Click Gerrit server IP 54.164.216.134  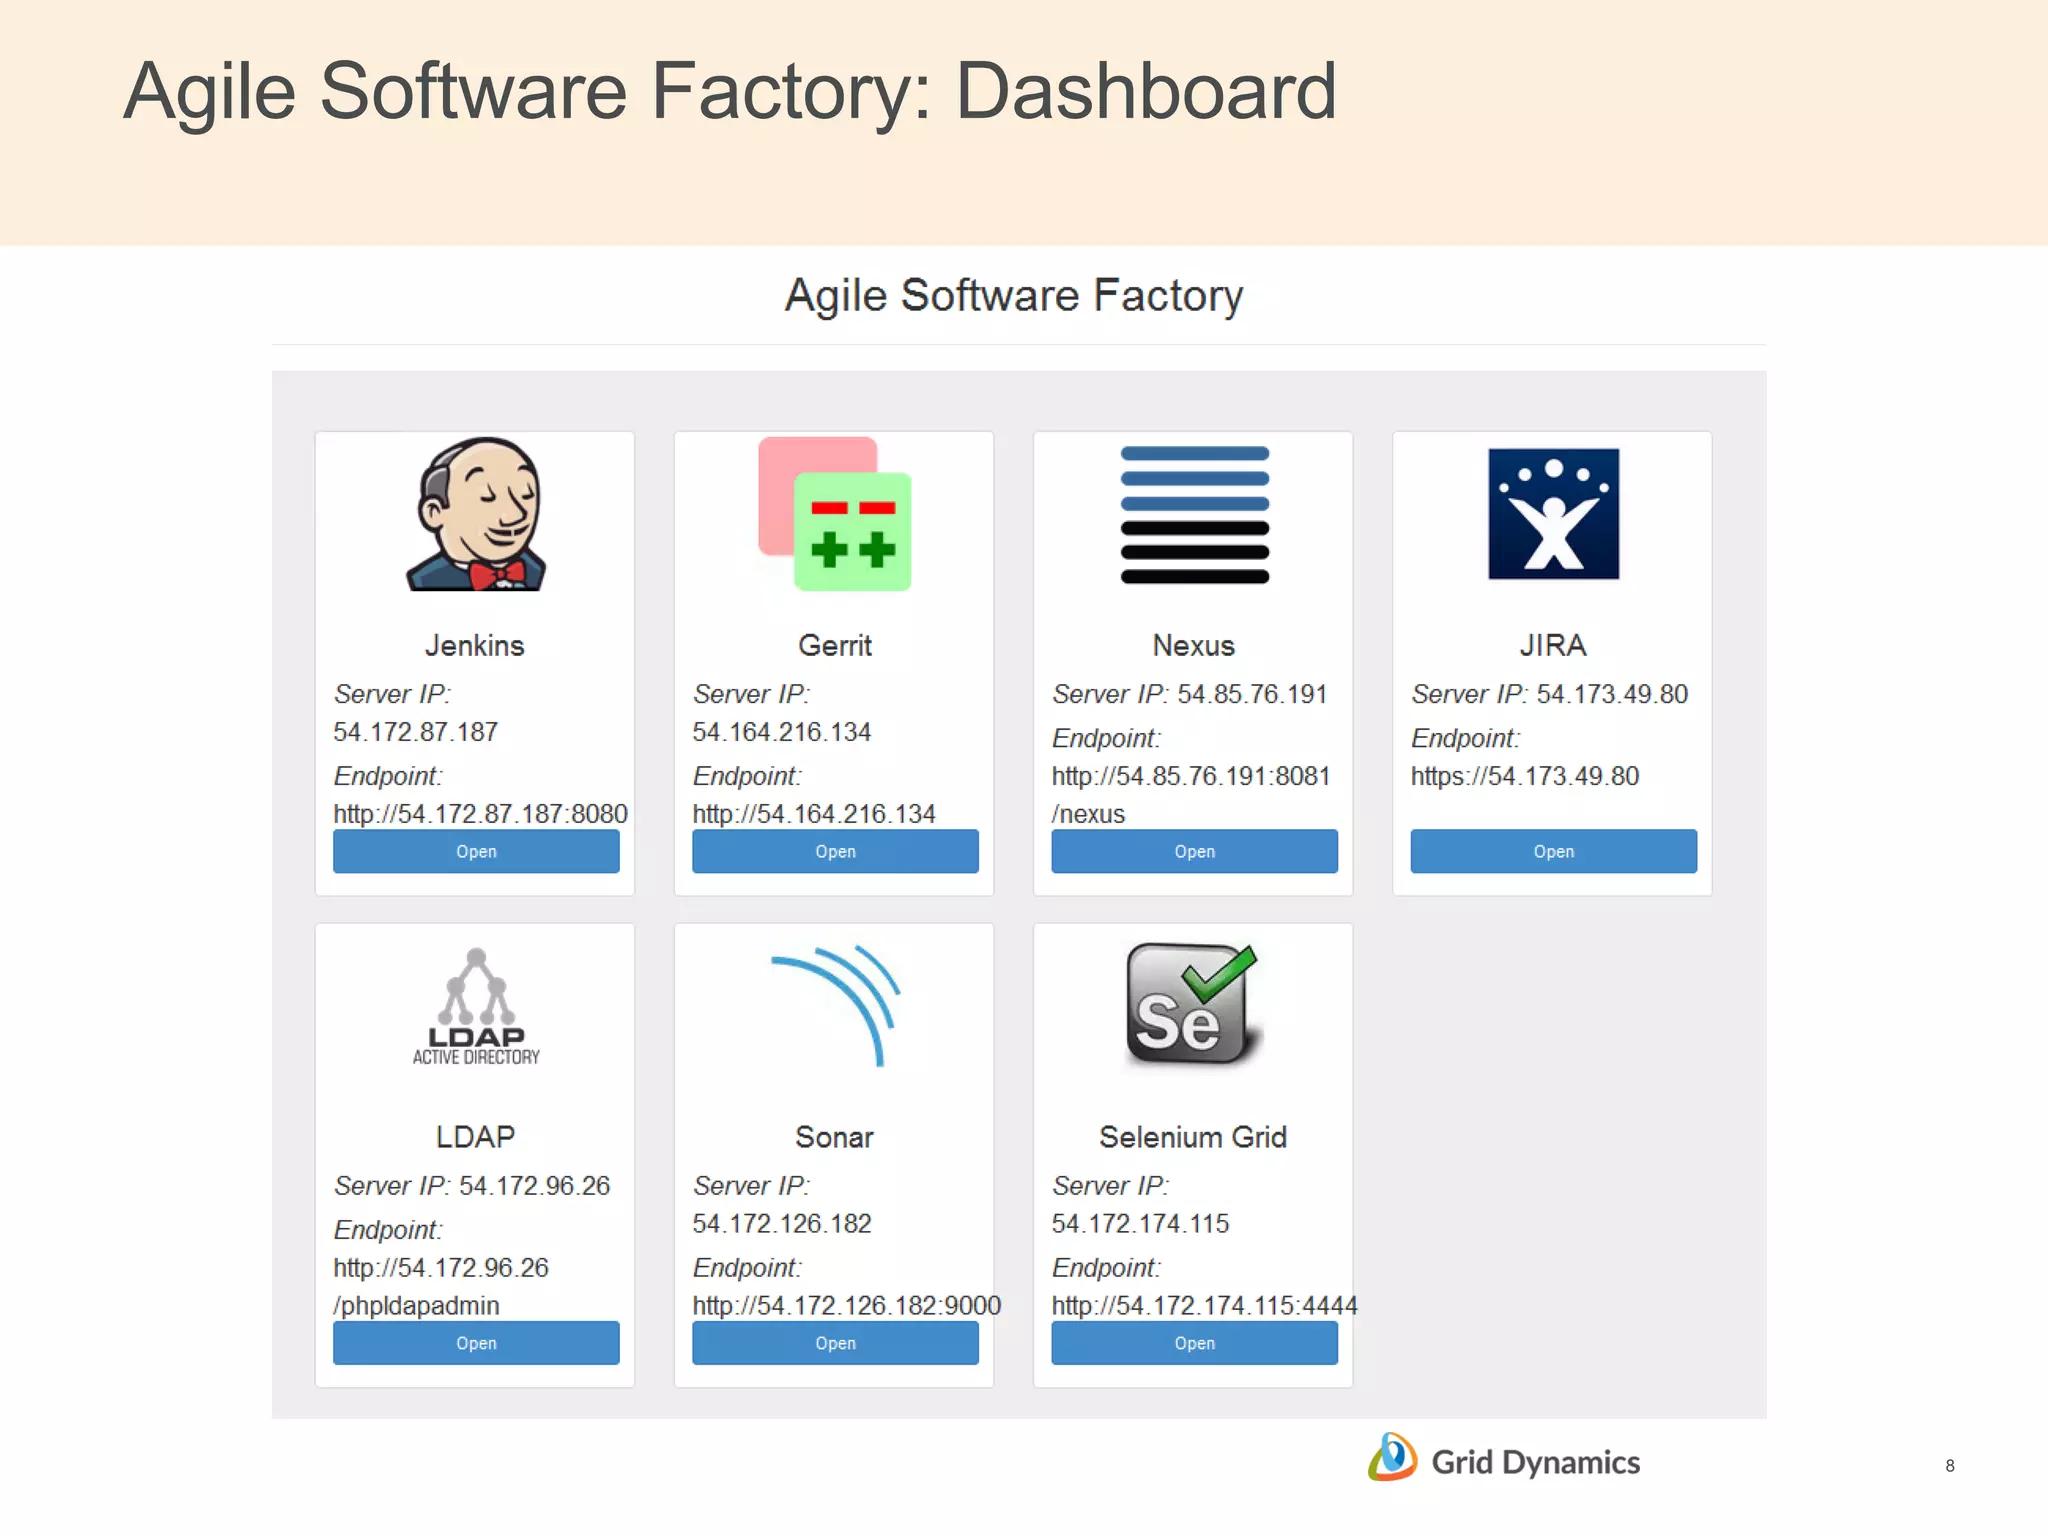(782, 732)
